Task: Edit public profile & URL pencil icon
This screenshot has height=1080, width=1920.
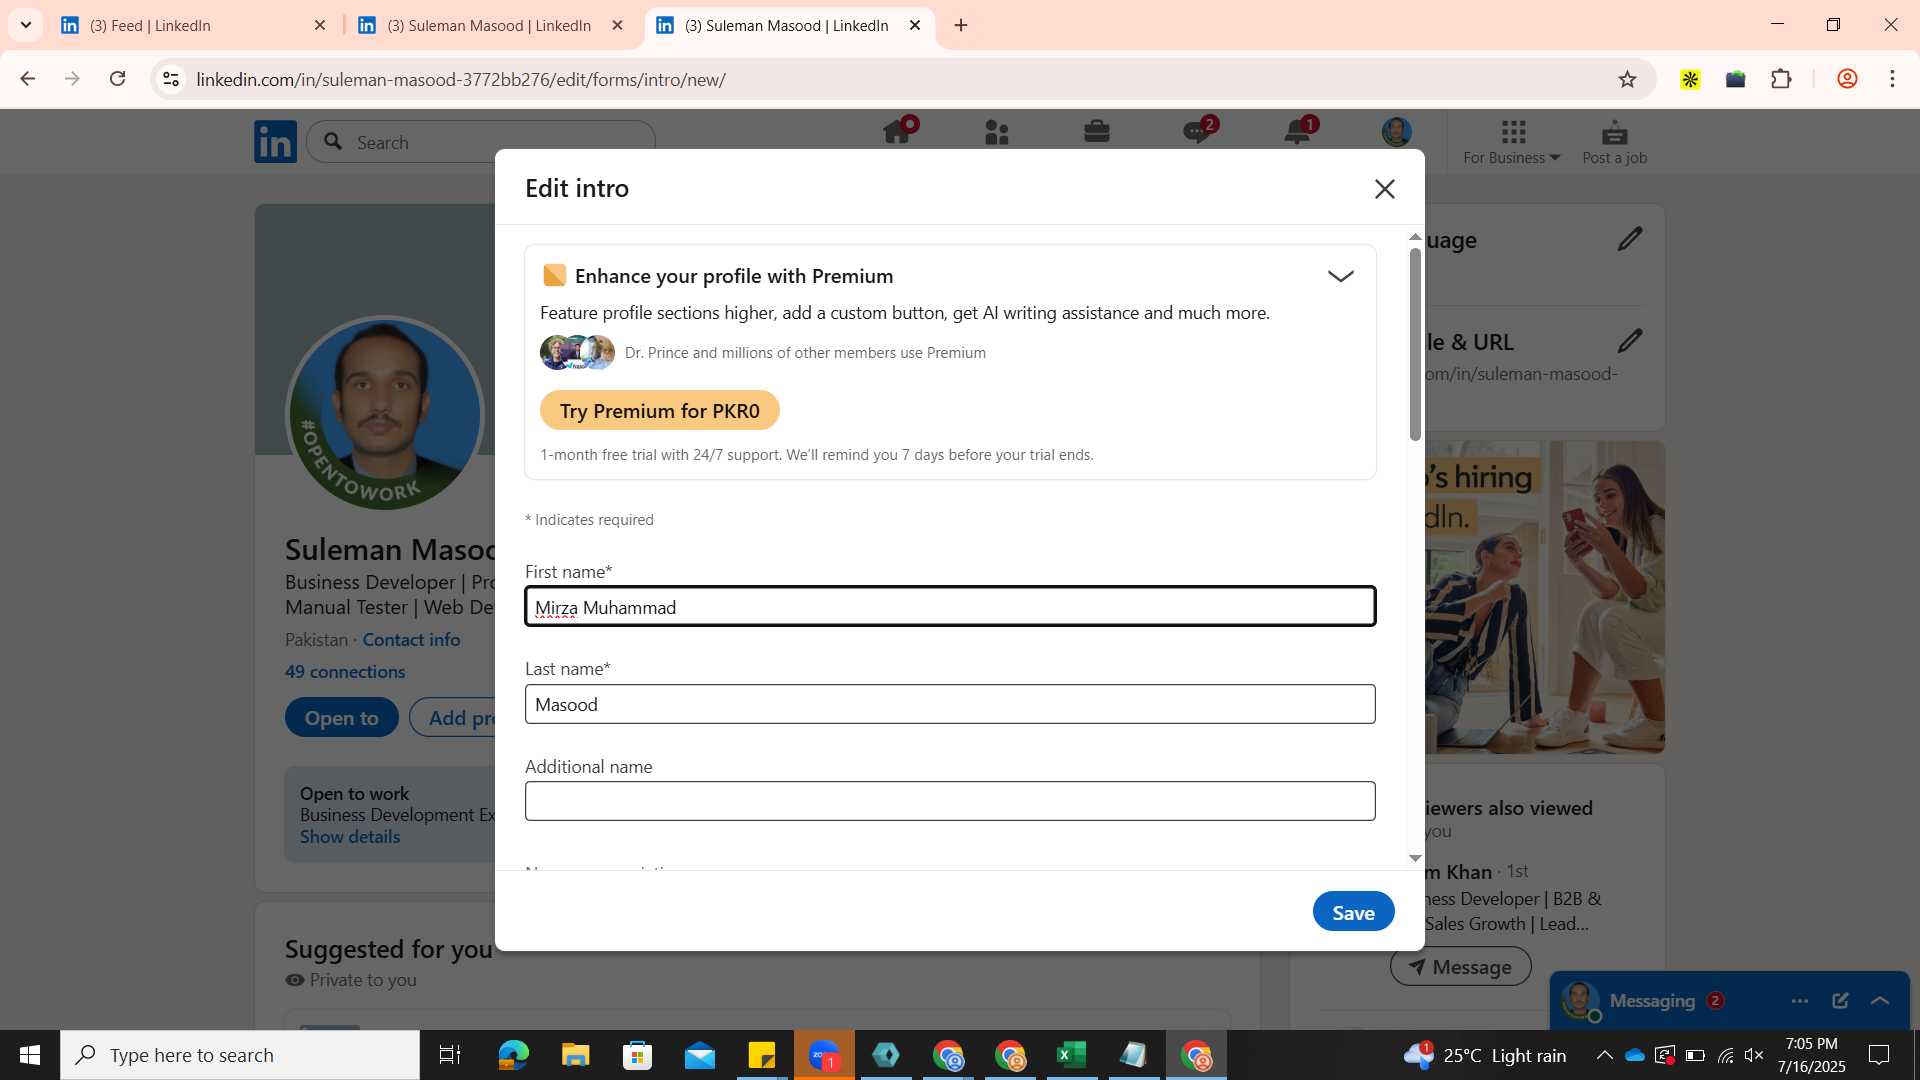Action: 1630,341
